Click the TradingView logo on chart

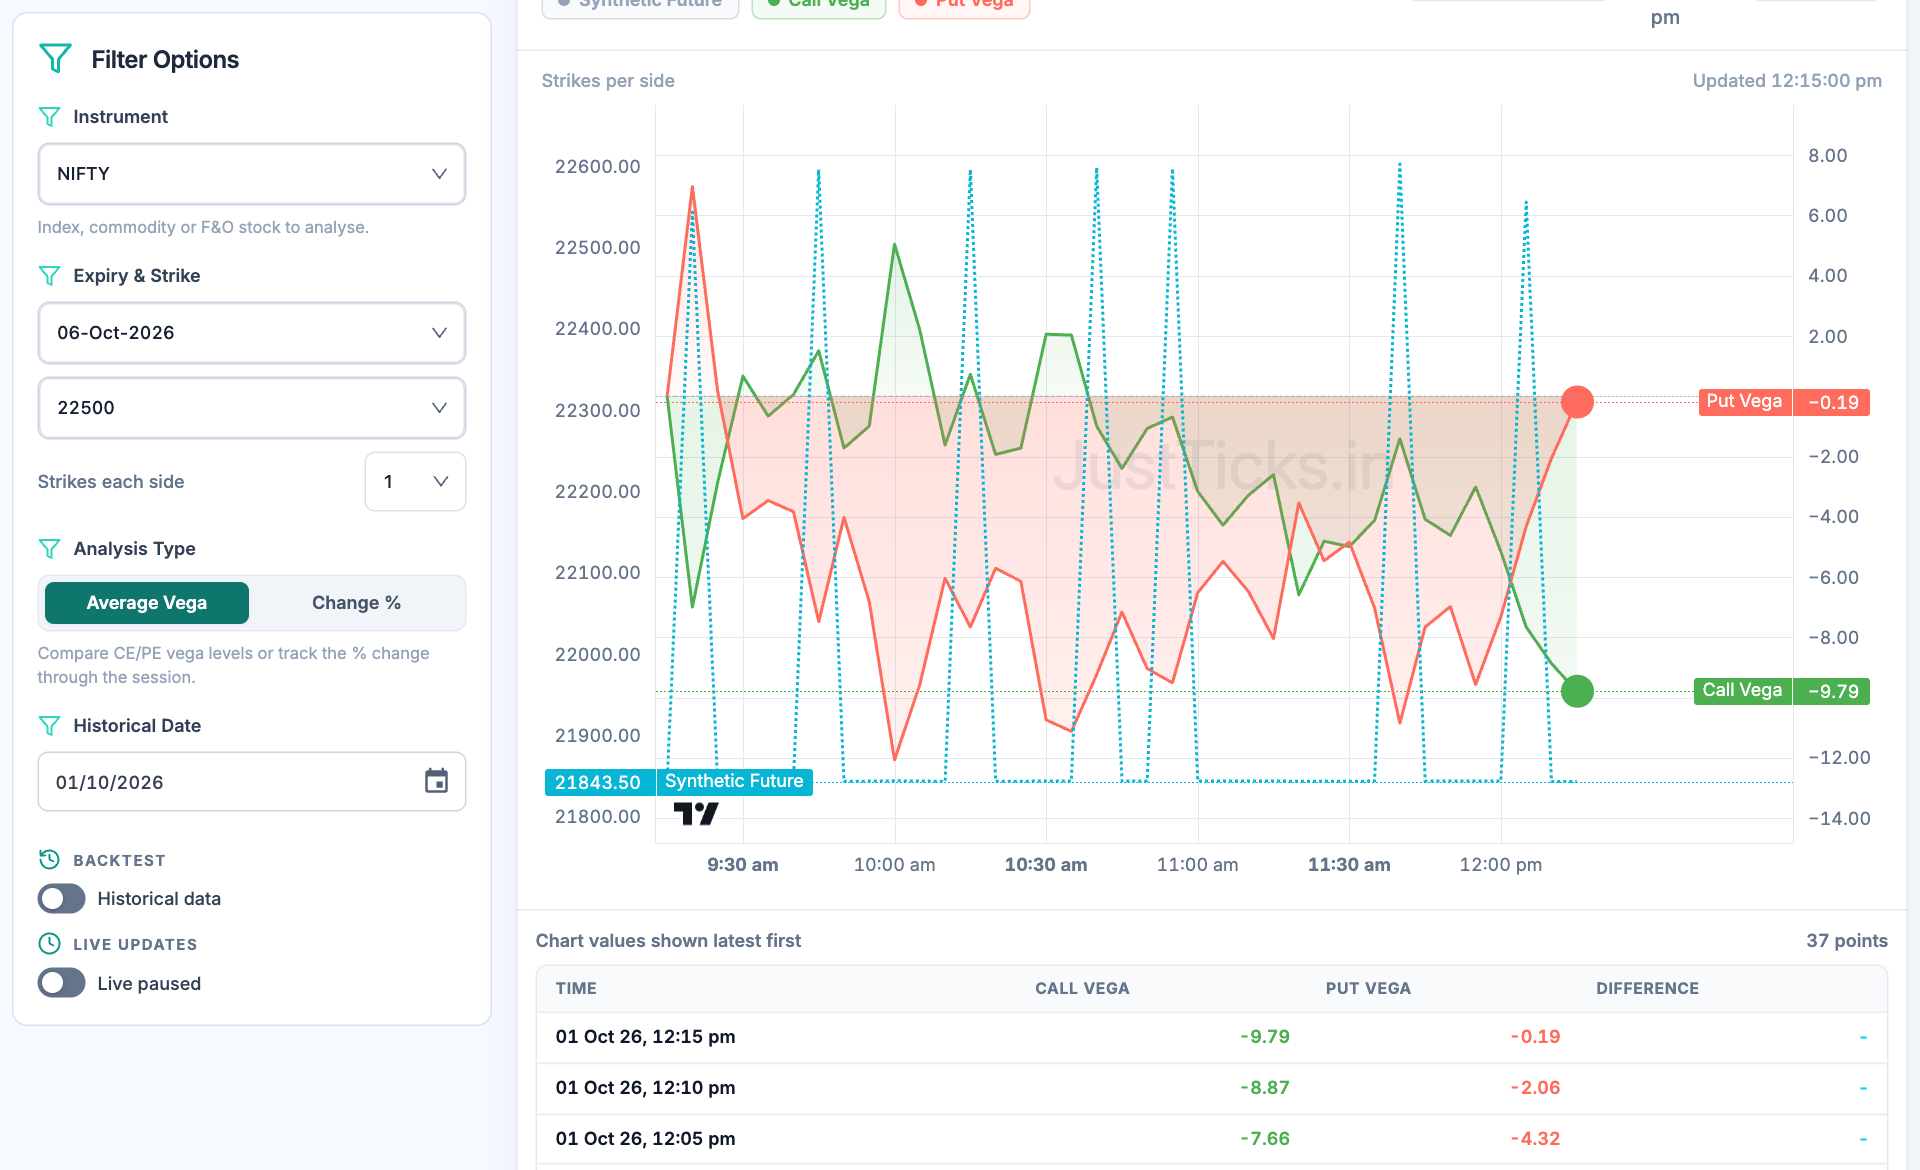(x=696, y=814)
